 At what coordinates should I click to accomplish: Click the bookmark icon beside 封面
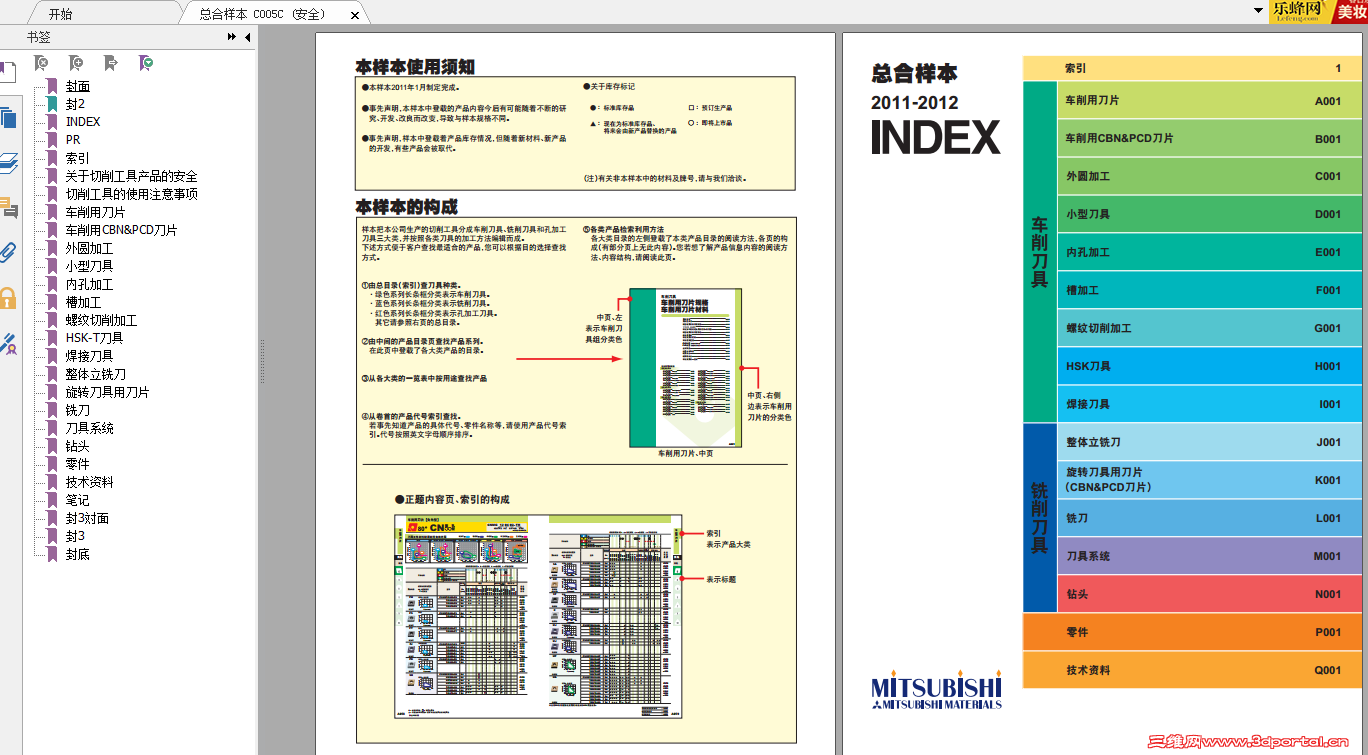52,86
